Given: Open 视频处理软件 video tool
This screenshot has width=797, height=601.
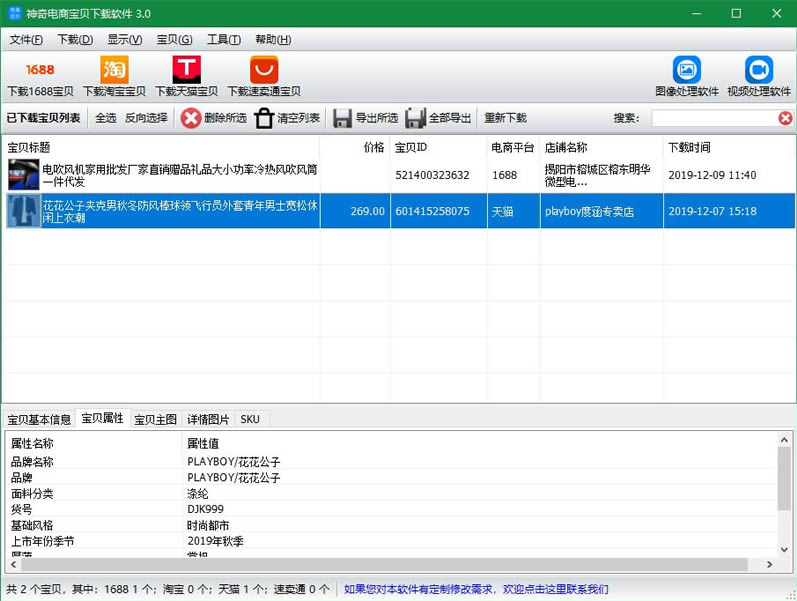Looking at the screenshot, I should pyautogui.click(x=759, y=70).
